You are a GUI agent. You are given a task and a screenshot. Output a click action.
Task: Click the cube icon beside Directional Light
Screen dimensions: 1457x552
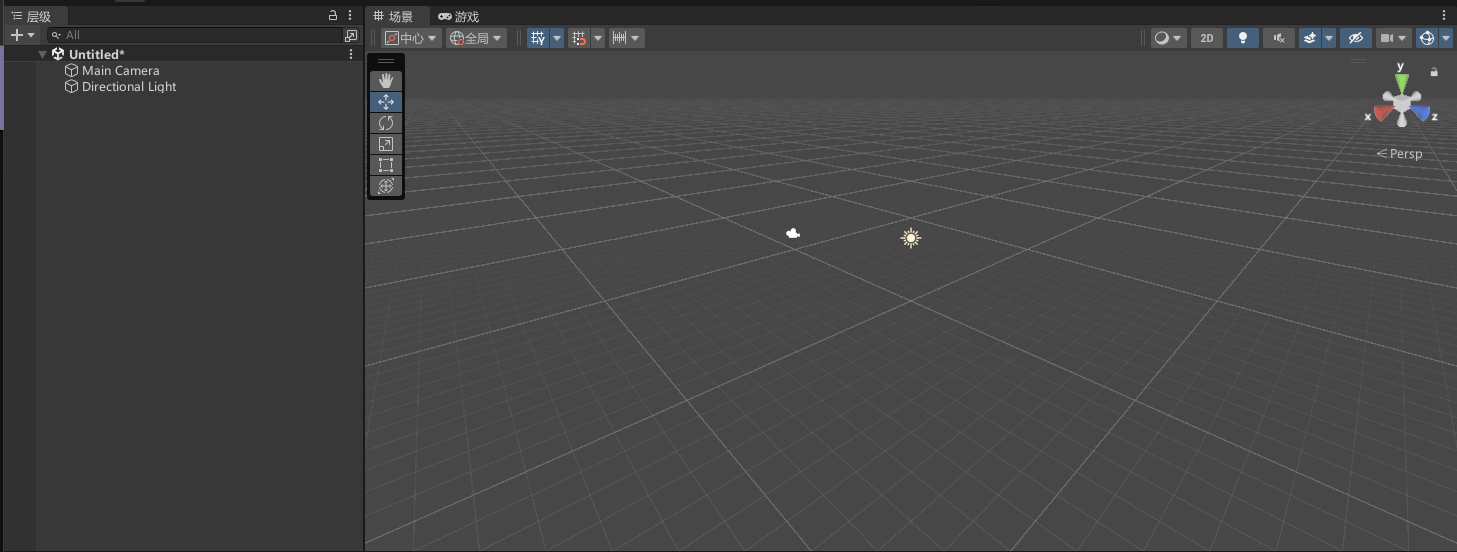click(71, 86)
